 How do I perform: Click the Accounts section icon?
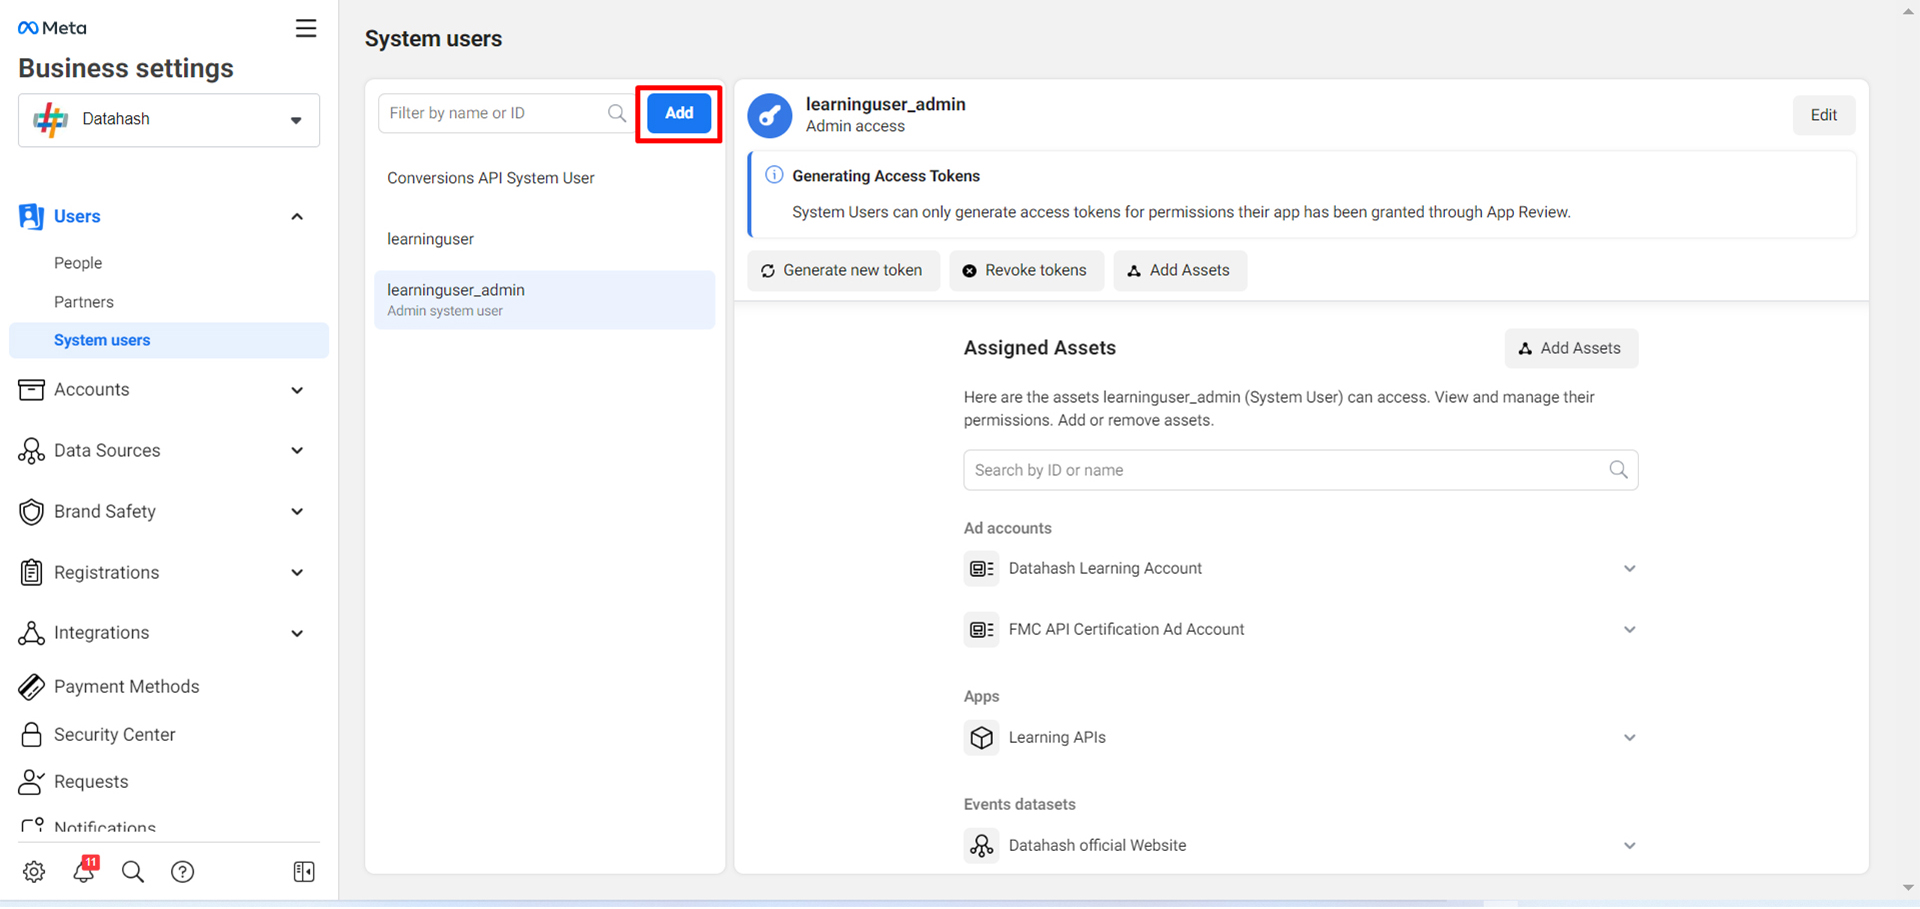31,390
